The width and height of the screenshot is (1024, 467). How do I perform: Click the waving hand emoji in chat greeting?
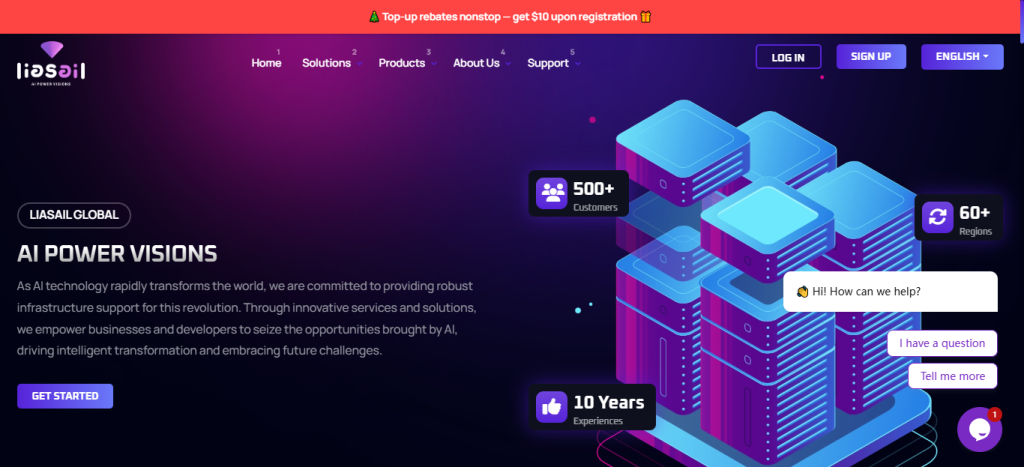[802, 292]
